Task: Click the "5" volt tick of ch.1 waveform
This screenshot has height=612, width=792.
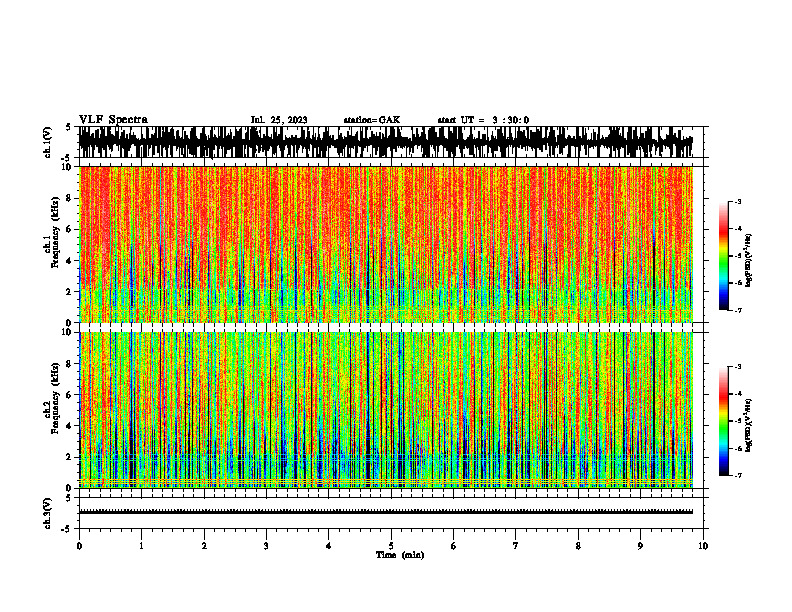Action: pos(68,128)
